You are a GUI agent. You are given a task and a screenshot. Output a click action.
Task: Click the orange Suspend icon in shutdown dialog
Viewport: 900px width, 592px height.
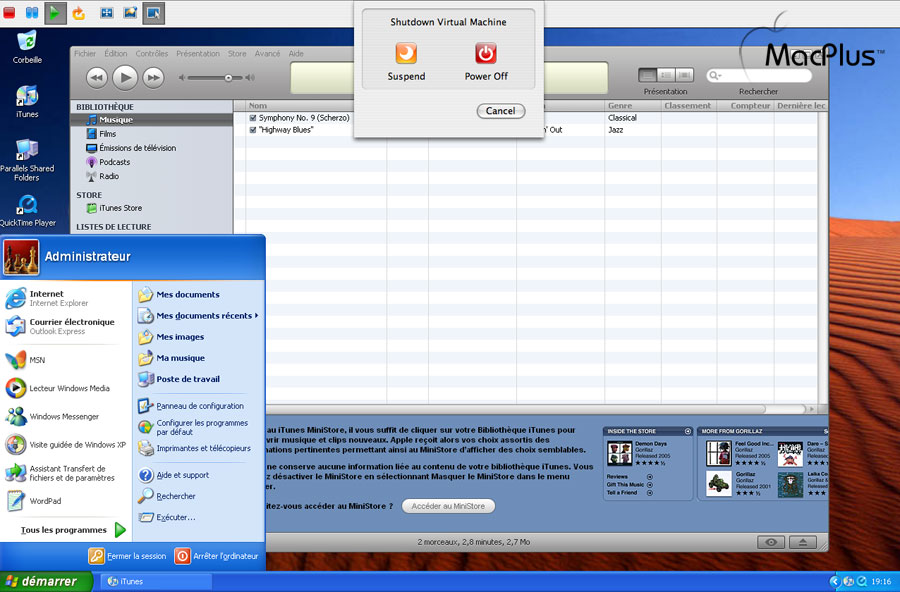[x=406, y=53]
